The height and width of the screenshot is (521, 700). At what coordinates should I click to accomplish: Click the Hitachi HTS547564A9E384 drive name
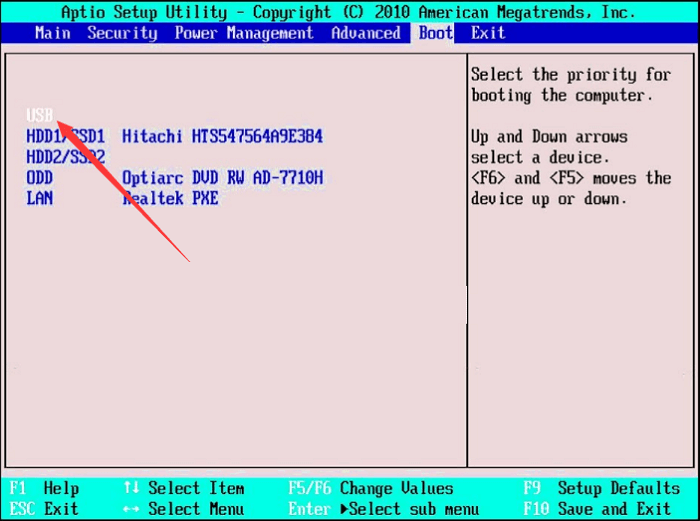point(222,136)
